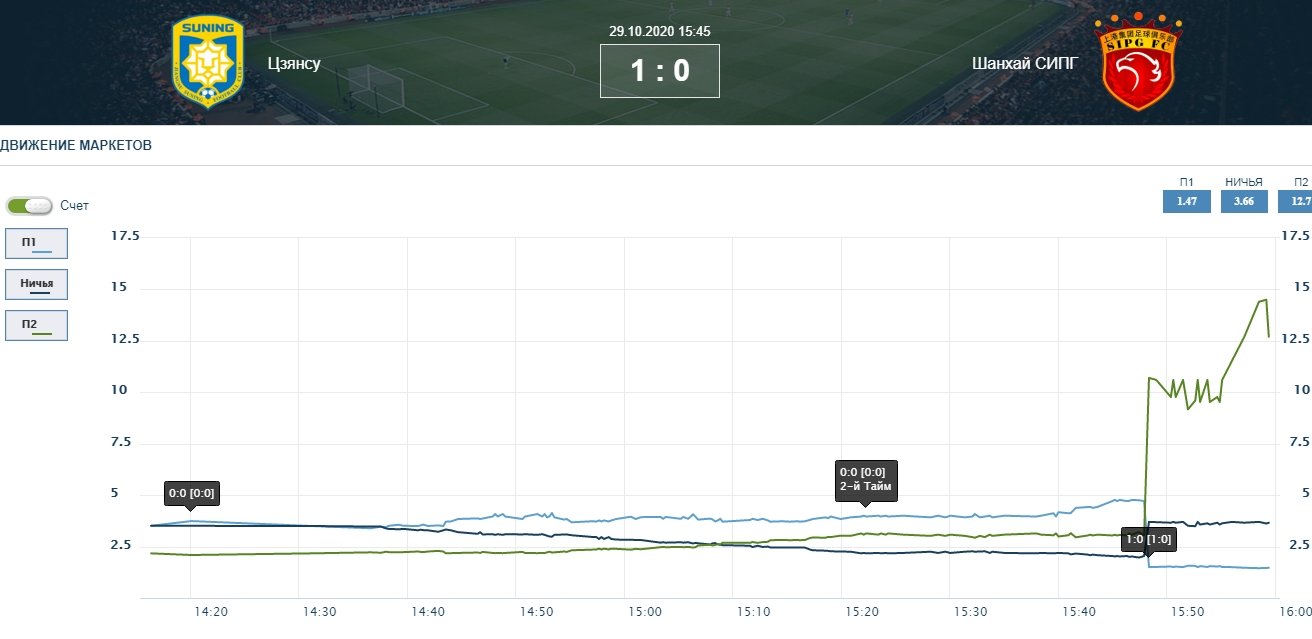Select the 1:0 [1:0] goal marker
The width and height of the screenshot is (1312, 639).
(1147, 539)
